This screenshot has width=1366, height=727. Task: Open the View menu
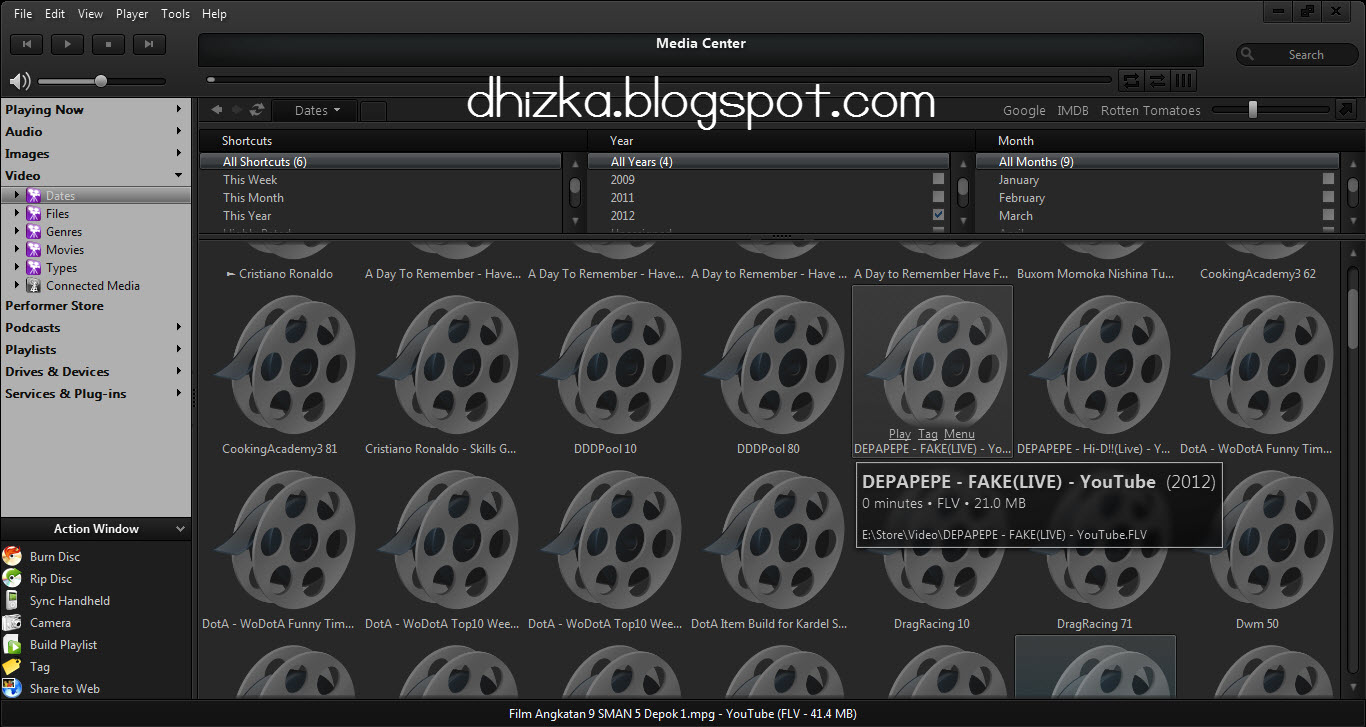click(90, 14)
